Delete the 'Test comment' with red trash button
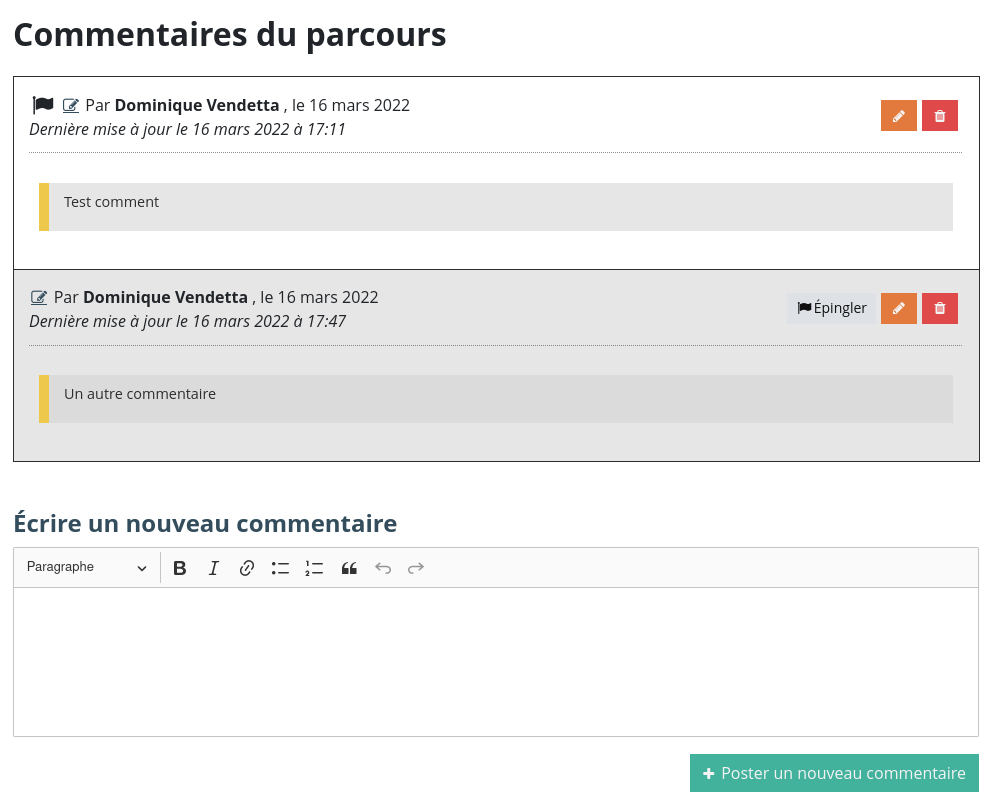 click(939, 116)
